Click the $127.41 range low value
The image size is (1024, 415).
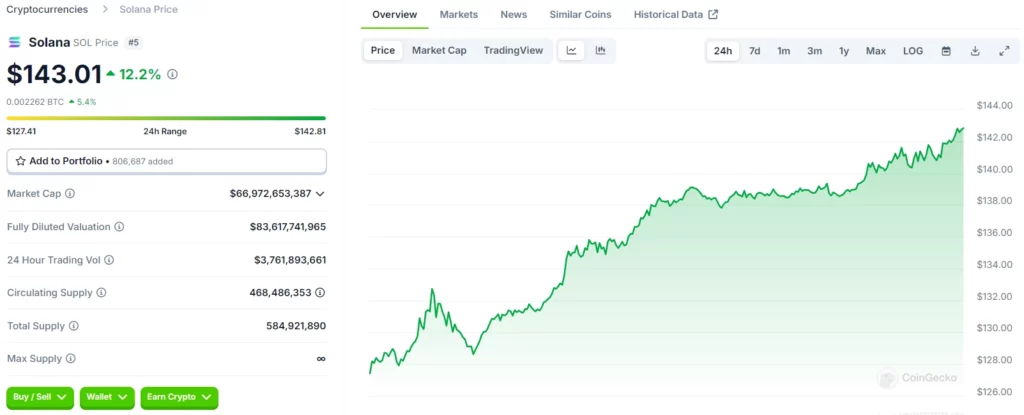tap(21, 131)
